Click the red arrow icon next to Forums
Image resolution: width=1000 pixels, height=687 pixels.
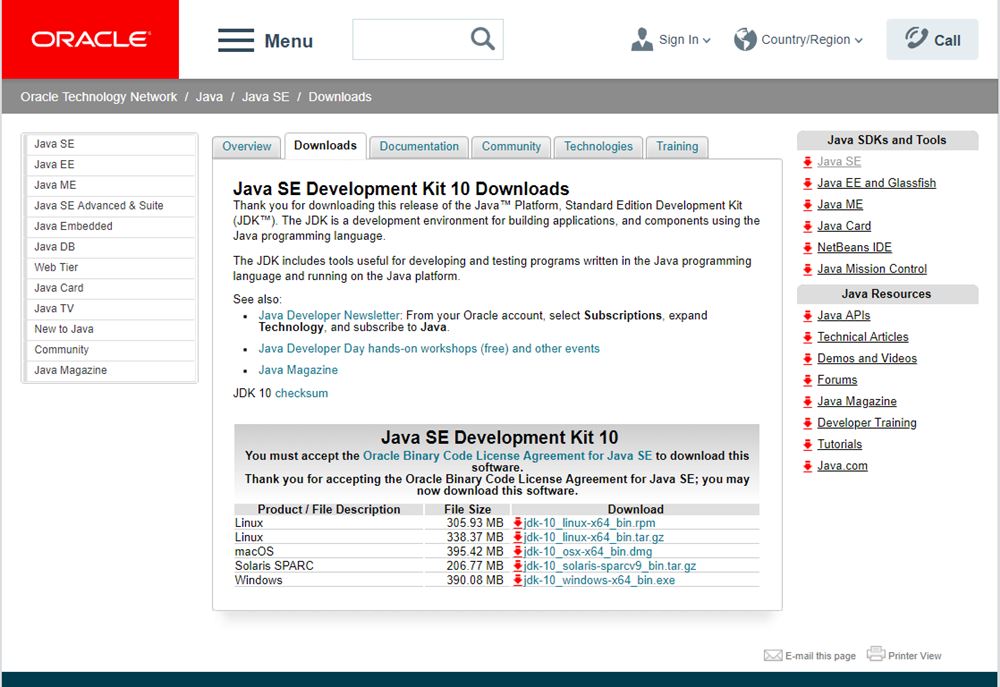click(x=807, y=380)
